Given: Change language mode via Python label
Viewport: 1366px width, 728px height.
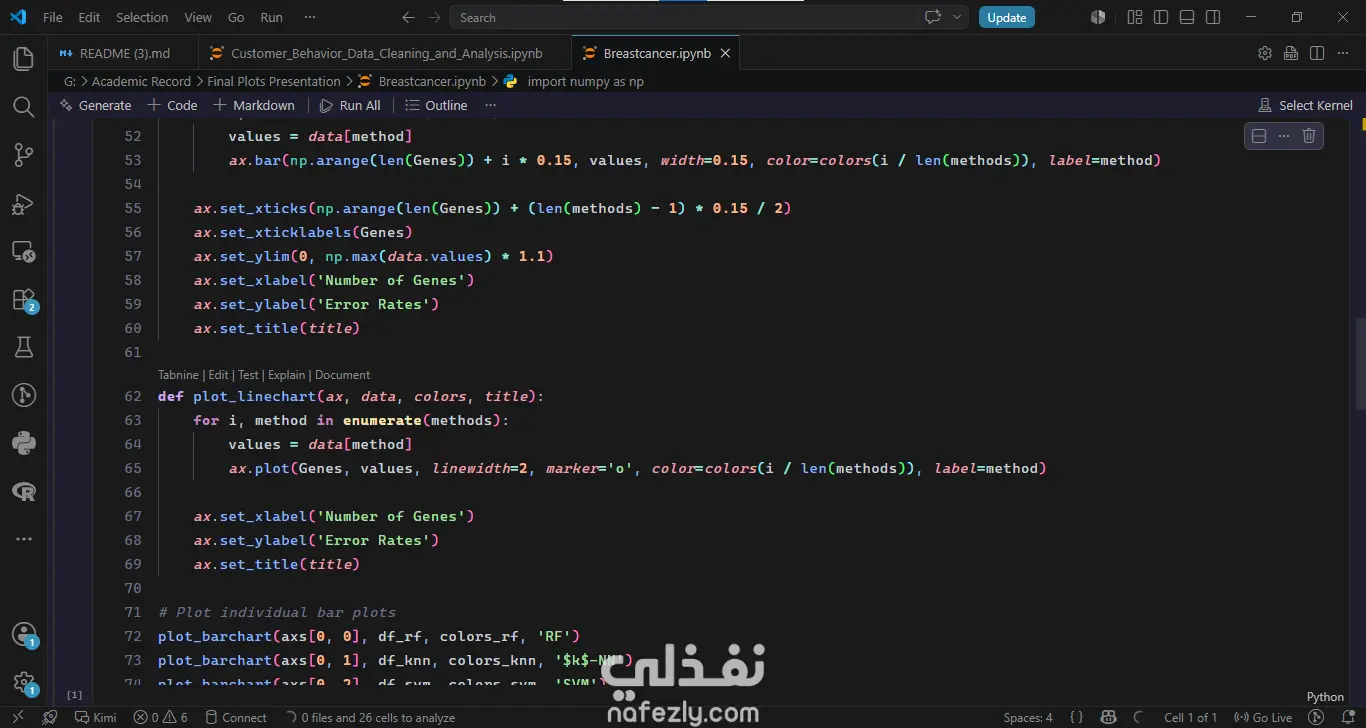Looking at the screenshot, I should point(1325,696).
